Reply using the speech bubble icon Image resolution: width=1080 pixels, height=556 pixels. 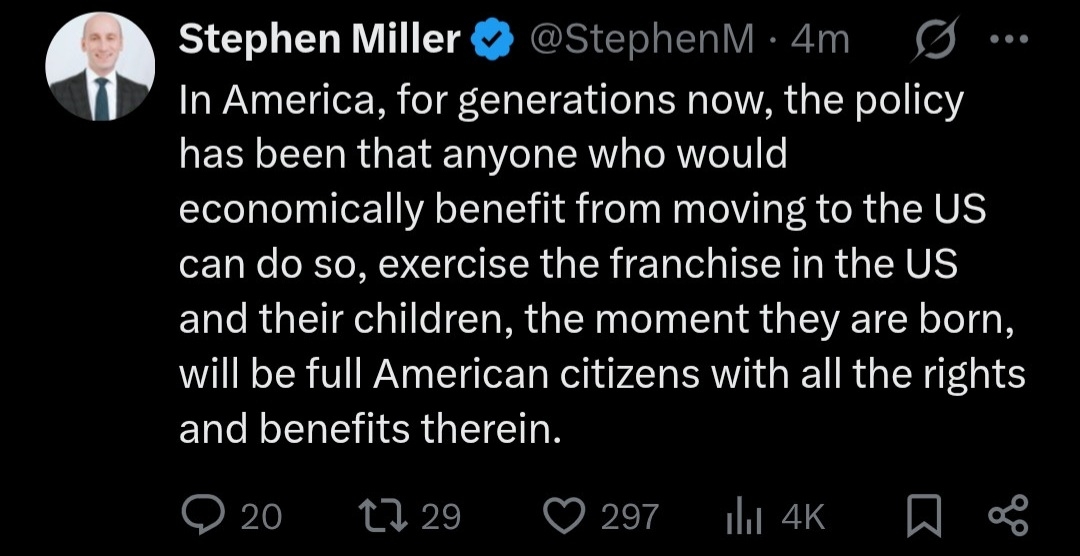point(204,515)
